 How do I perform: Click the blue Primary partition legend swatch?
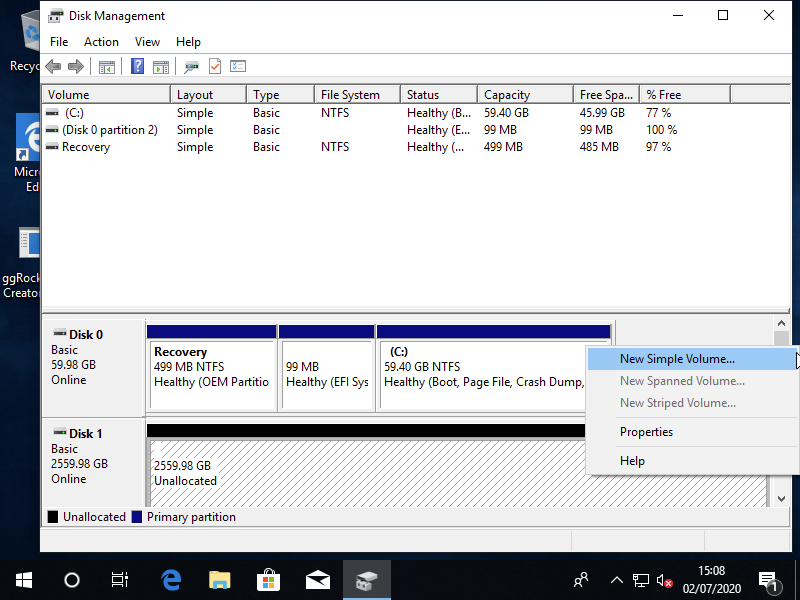[136, 517]
